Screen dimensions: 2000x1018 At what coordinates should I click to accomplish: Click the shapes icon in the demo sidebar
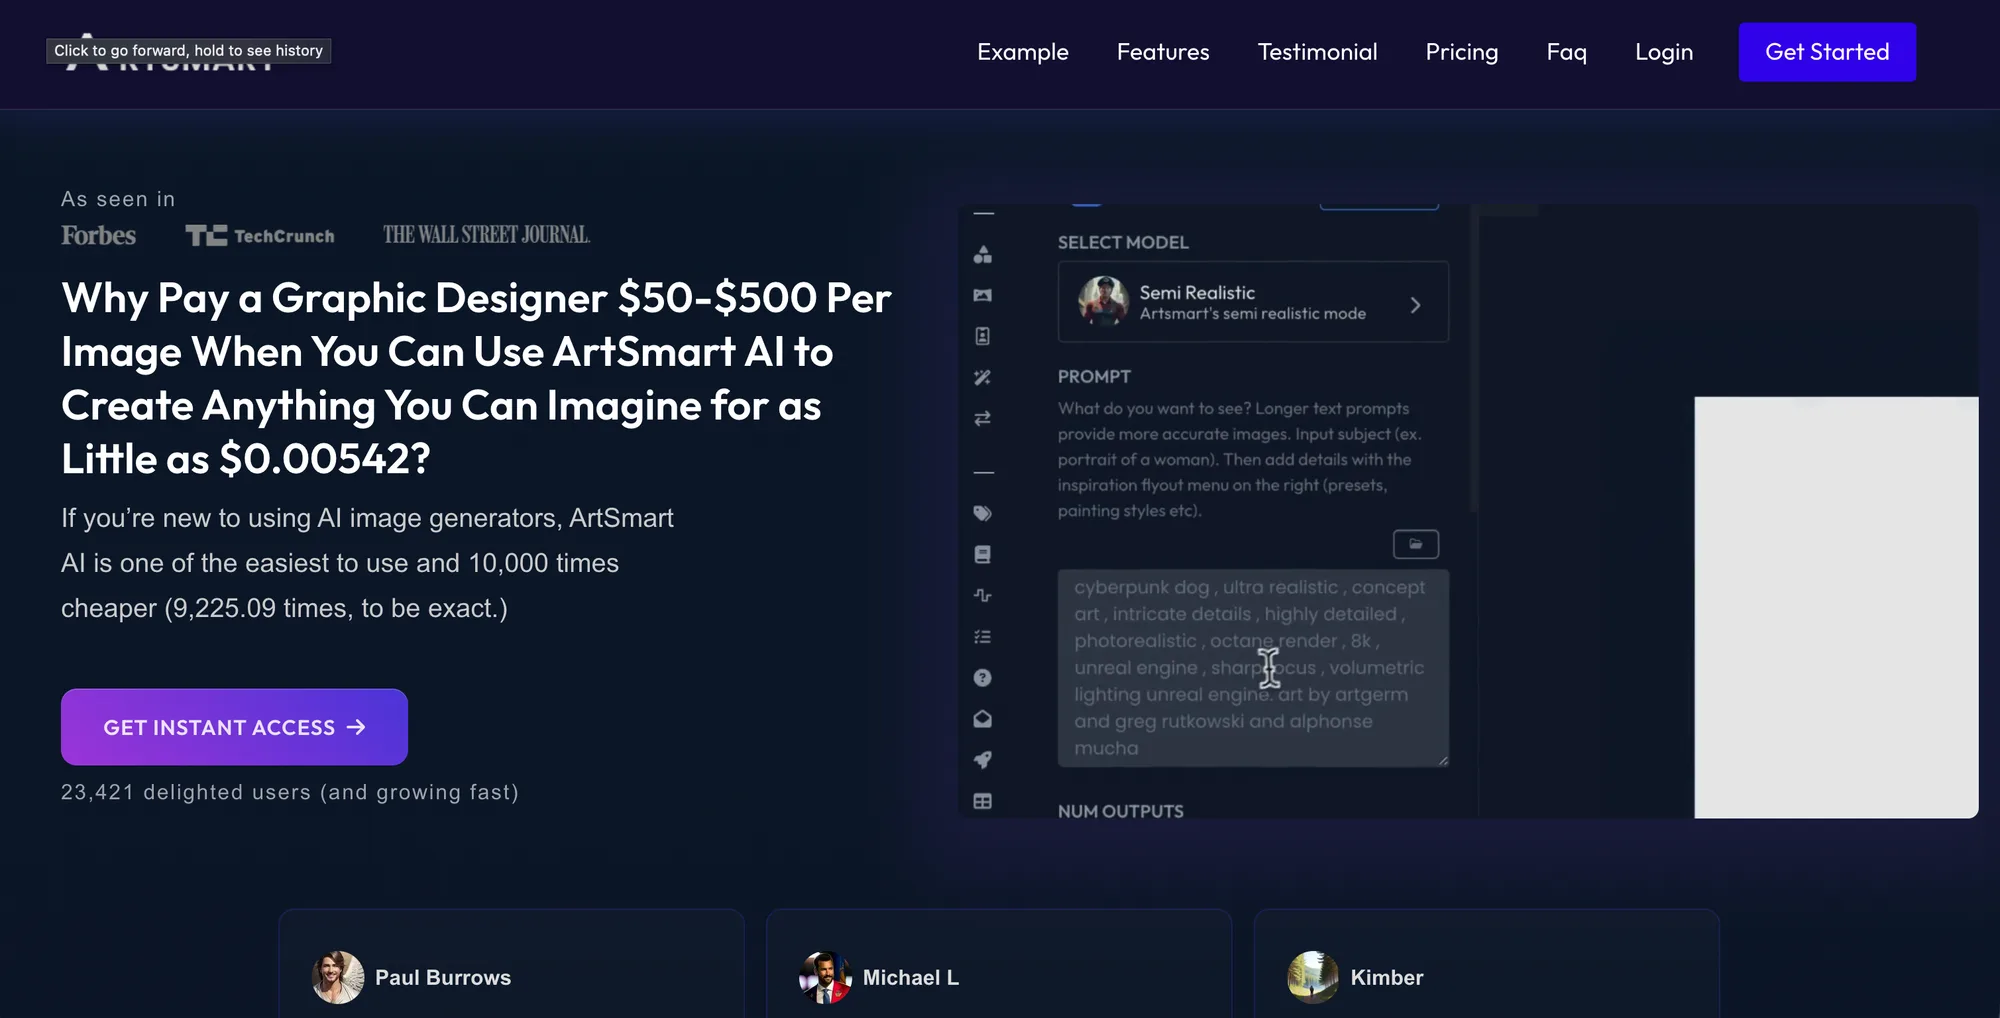(983, 255)
